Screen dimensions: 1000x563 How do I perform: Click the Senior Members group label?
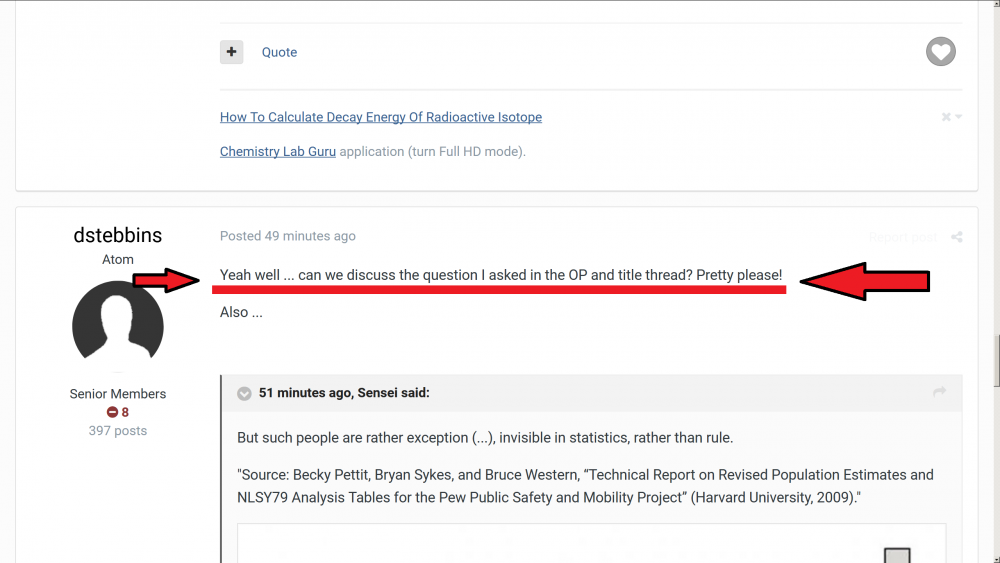click(118, 394)
